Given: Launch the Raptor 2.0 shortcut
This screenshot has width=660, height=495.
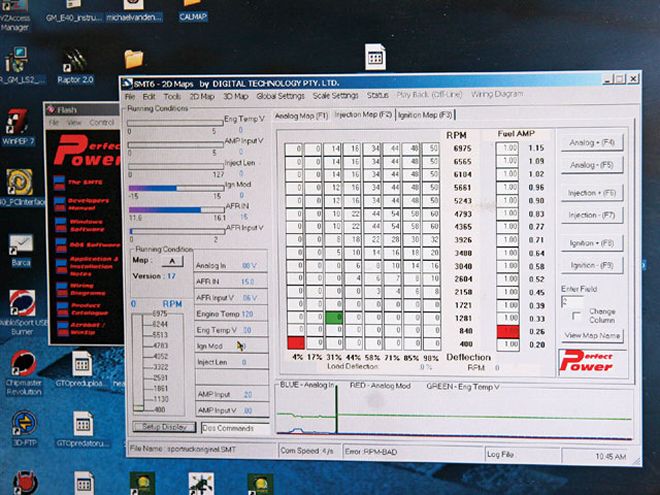Looking at the screenshot, I should pyautogui.click(x=75, y=67).
